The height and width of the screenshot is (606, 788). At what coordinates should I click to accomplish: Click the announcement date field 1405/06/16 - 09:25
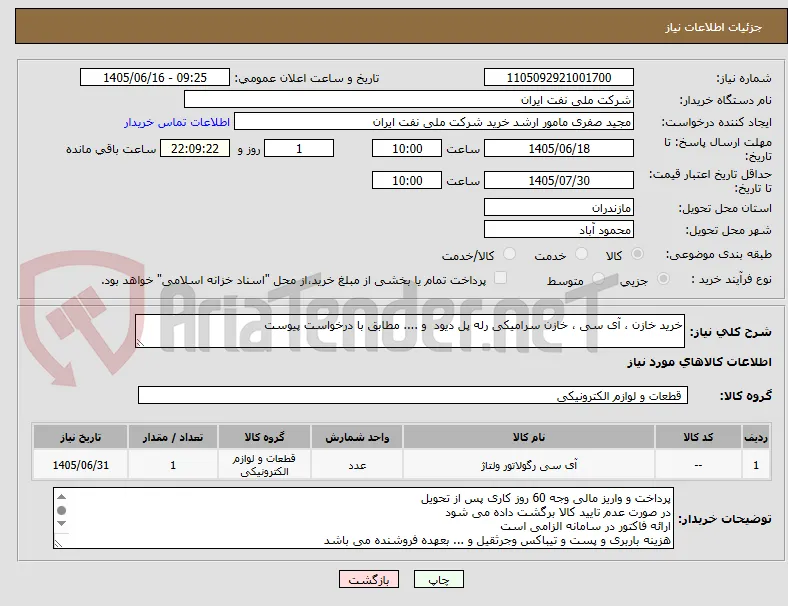pyautogui.click(x=155, y=77)
